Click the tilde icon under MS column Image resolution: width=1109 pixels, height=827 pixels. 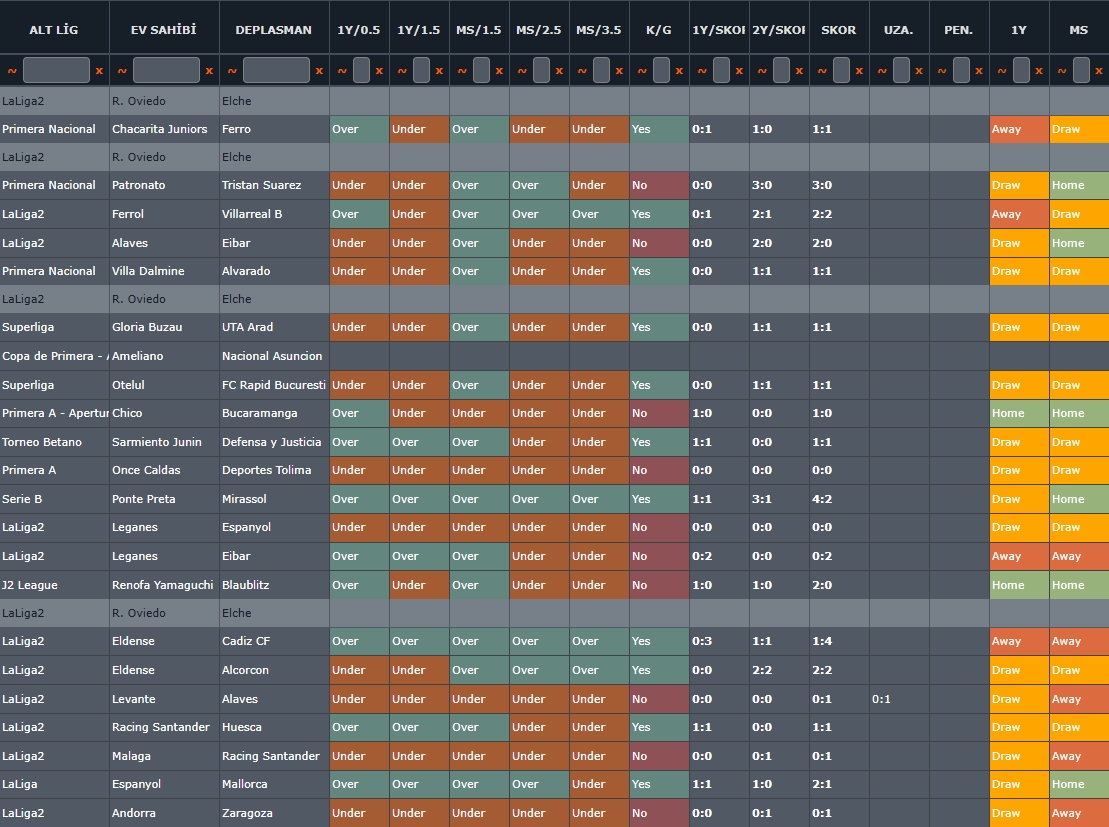pyautogui.click(x=1062, y=71)
